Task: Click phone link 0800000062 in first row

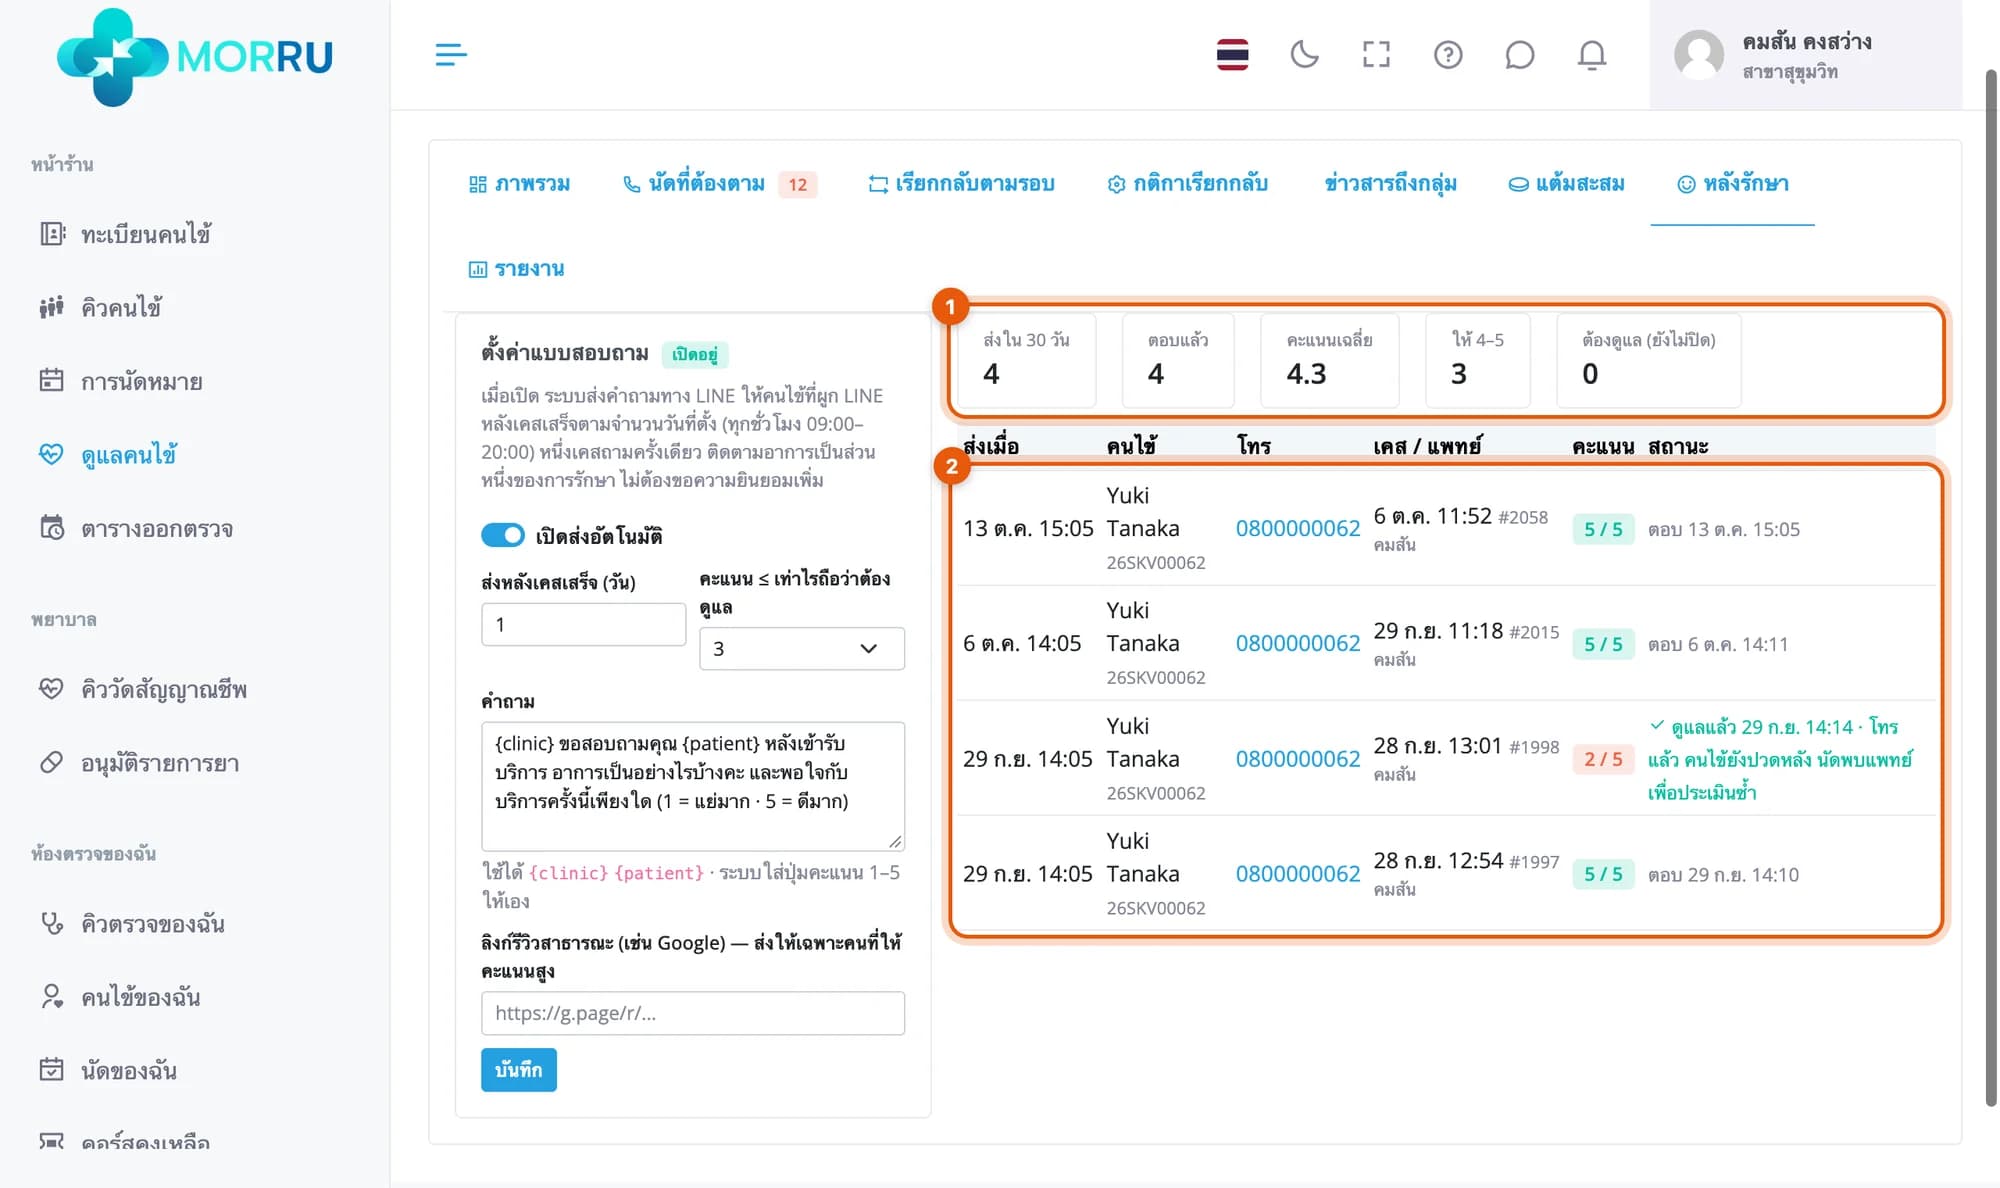Action: tap(1297, 528)
